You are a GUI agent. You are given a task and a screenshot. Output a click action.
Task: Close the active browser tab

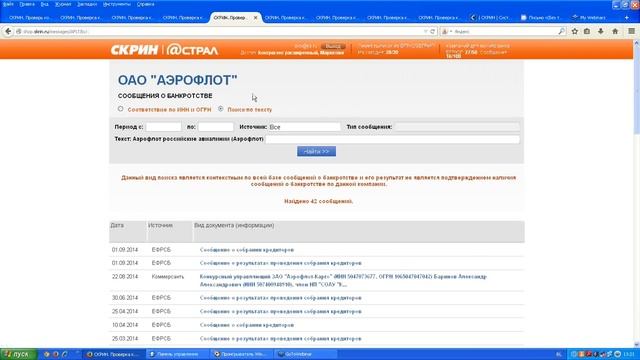256,18
